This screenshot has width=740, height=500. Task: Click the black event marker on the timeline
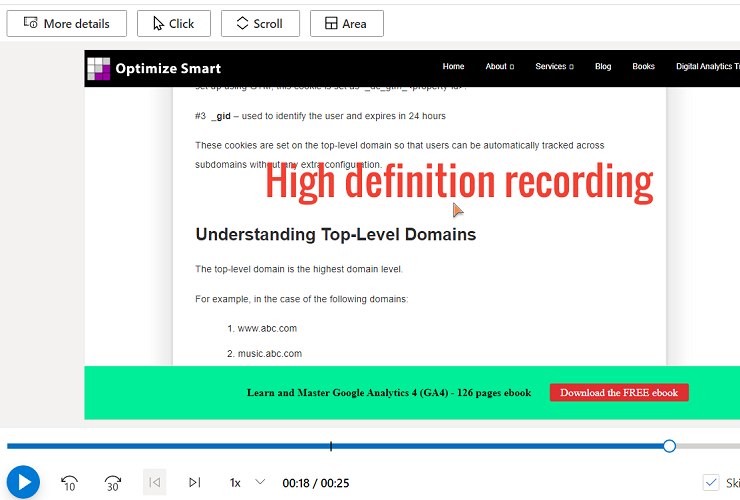click(x=331, y=446)
